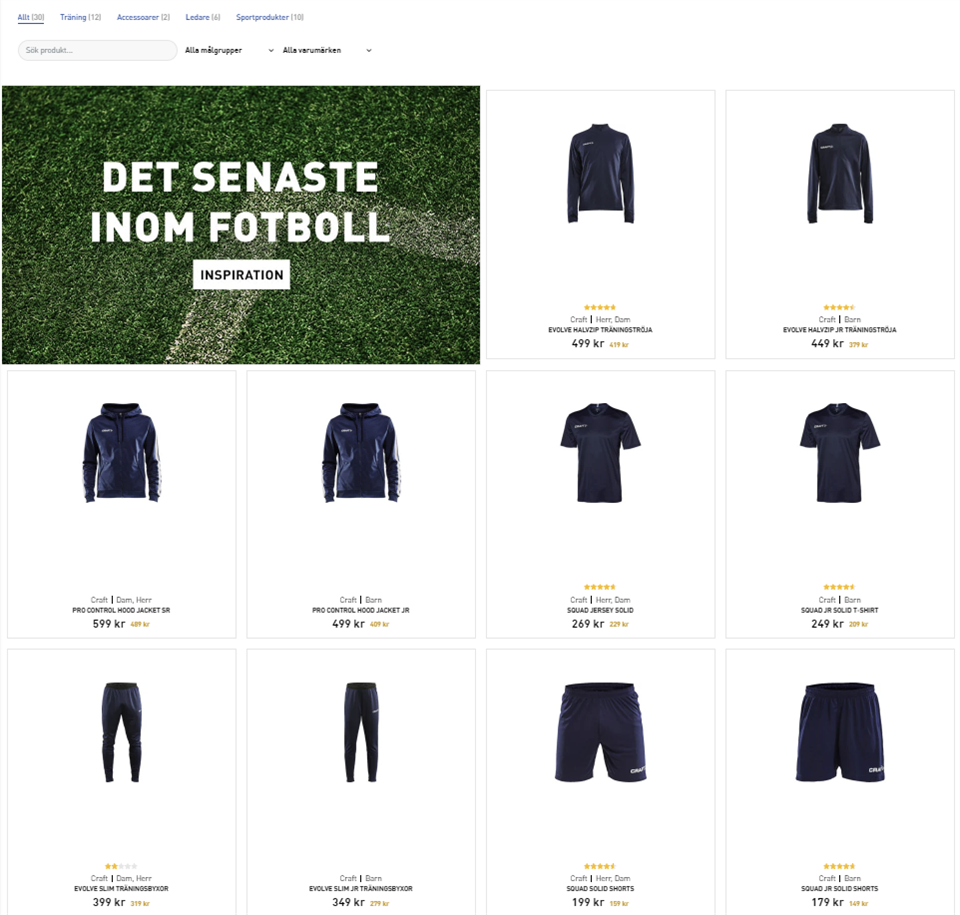Image resolution: width=960 pixels, height=915 pixels.
Task: Open the Allt (30) tab
Action: click(x=31, y=17)
